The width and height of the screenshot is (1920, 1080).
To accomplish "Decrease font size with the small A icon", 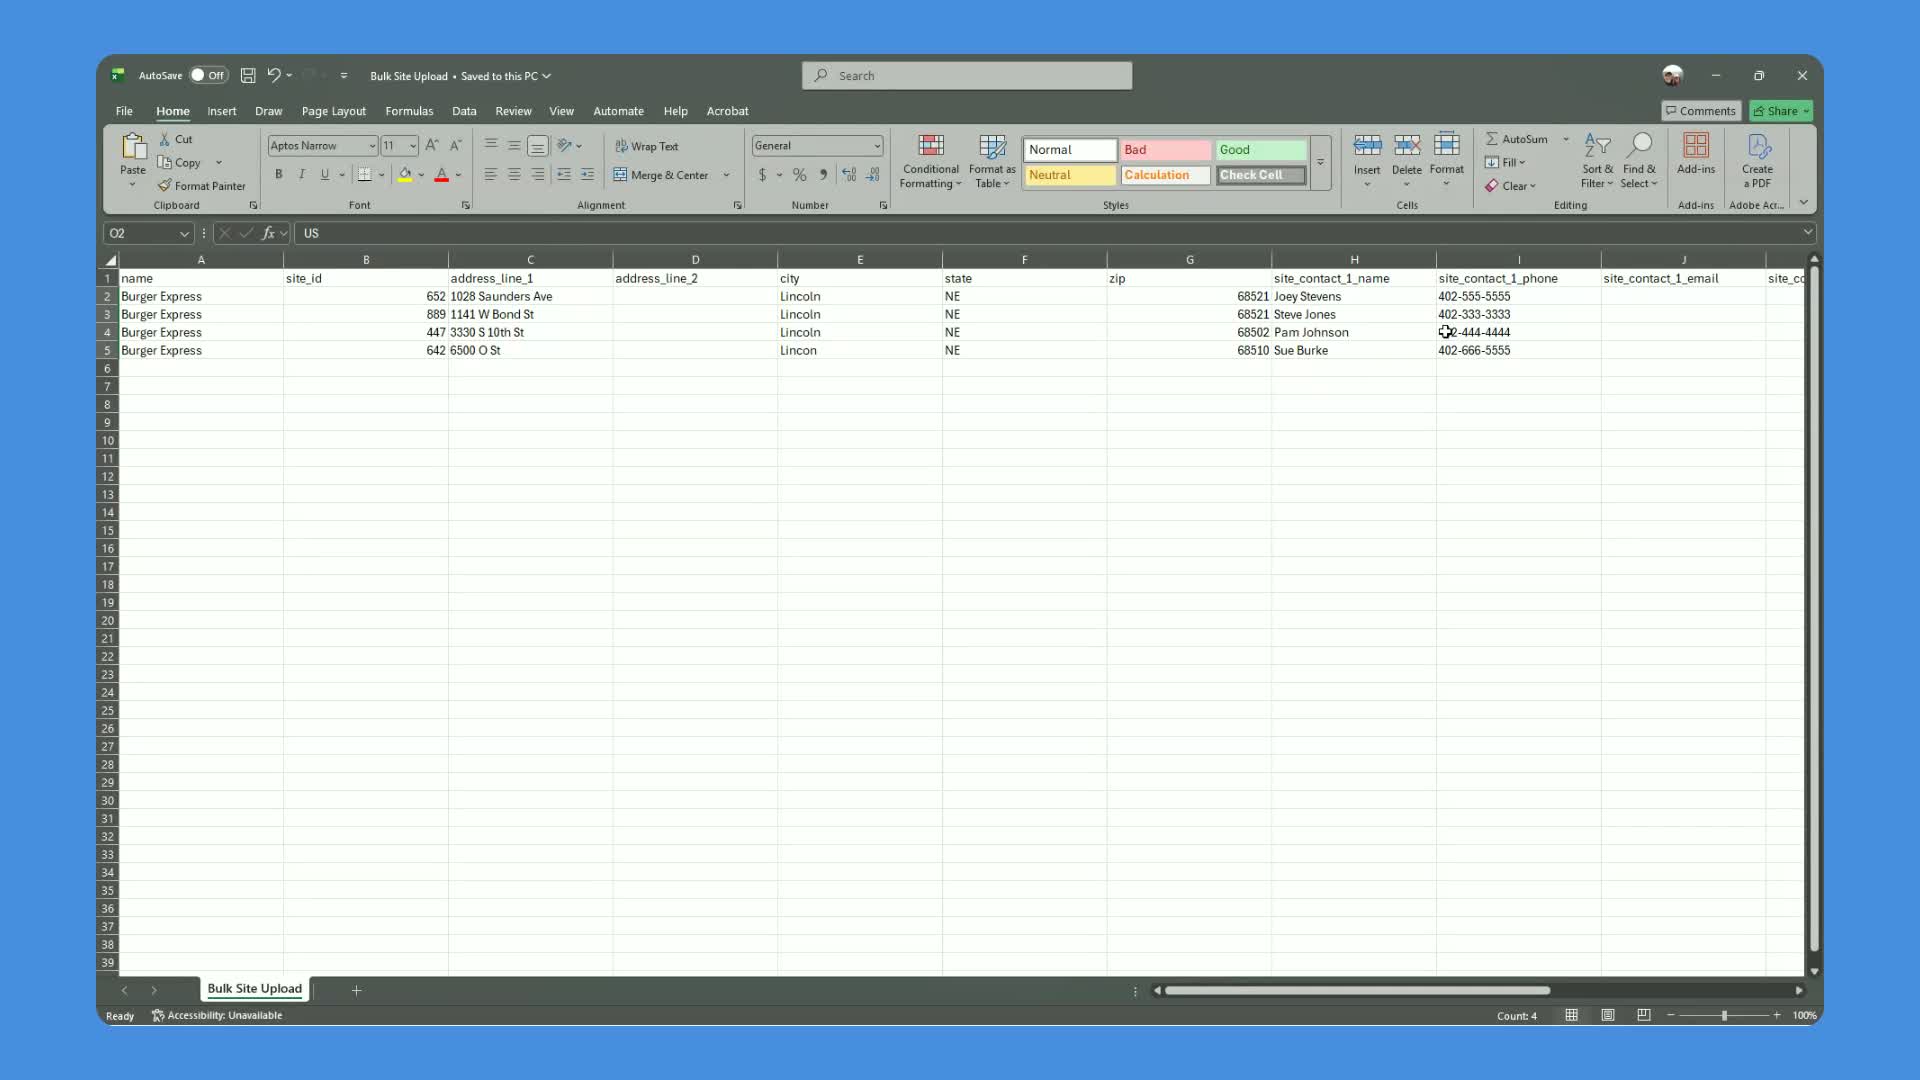I will coord(456,146).
